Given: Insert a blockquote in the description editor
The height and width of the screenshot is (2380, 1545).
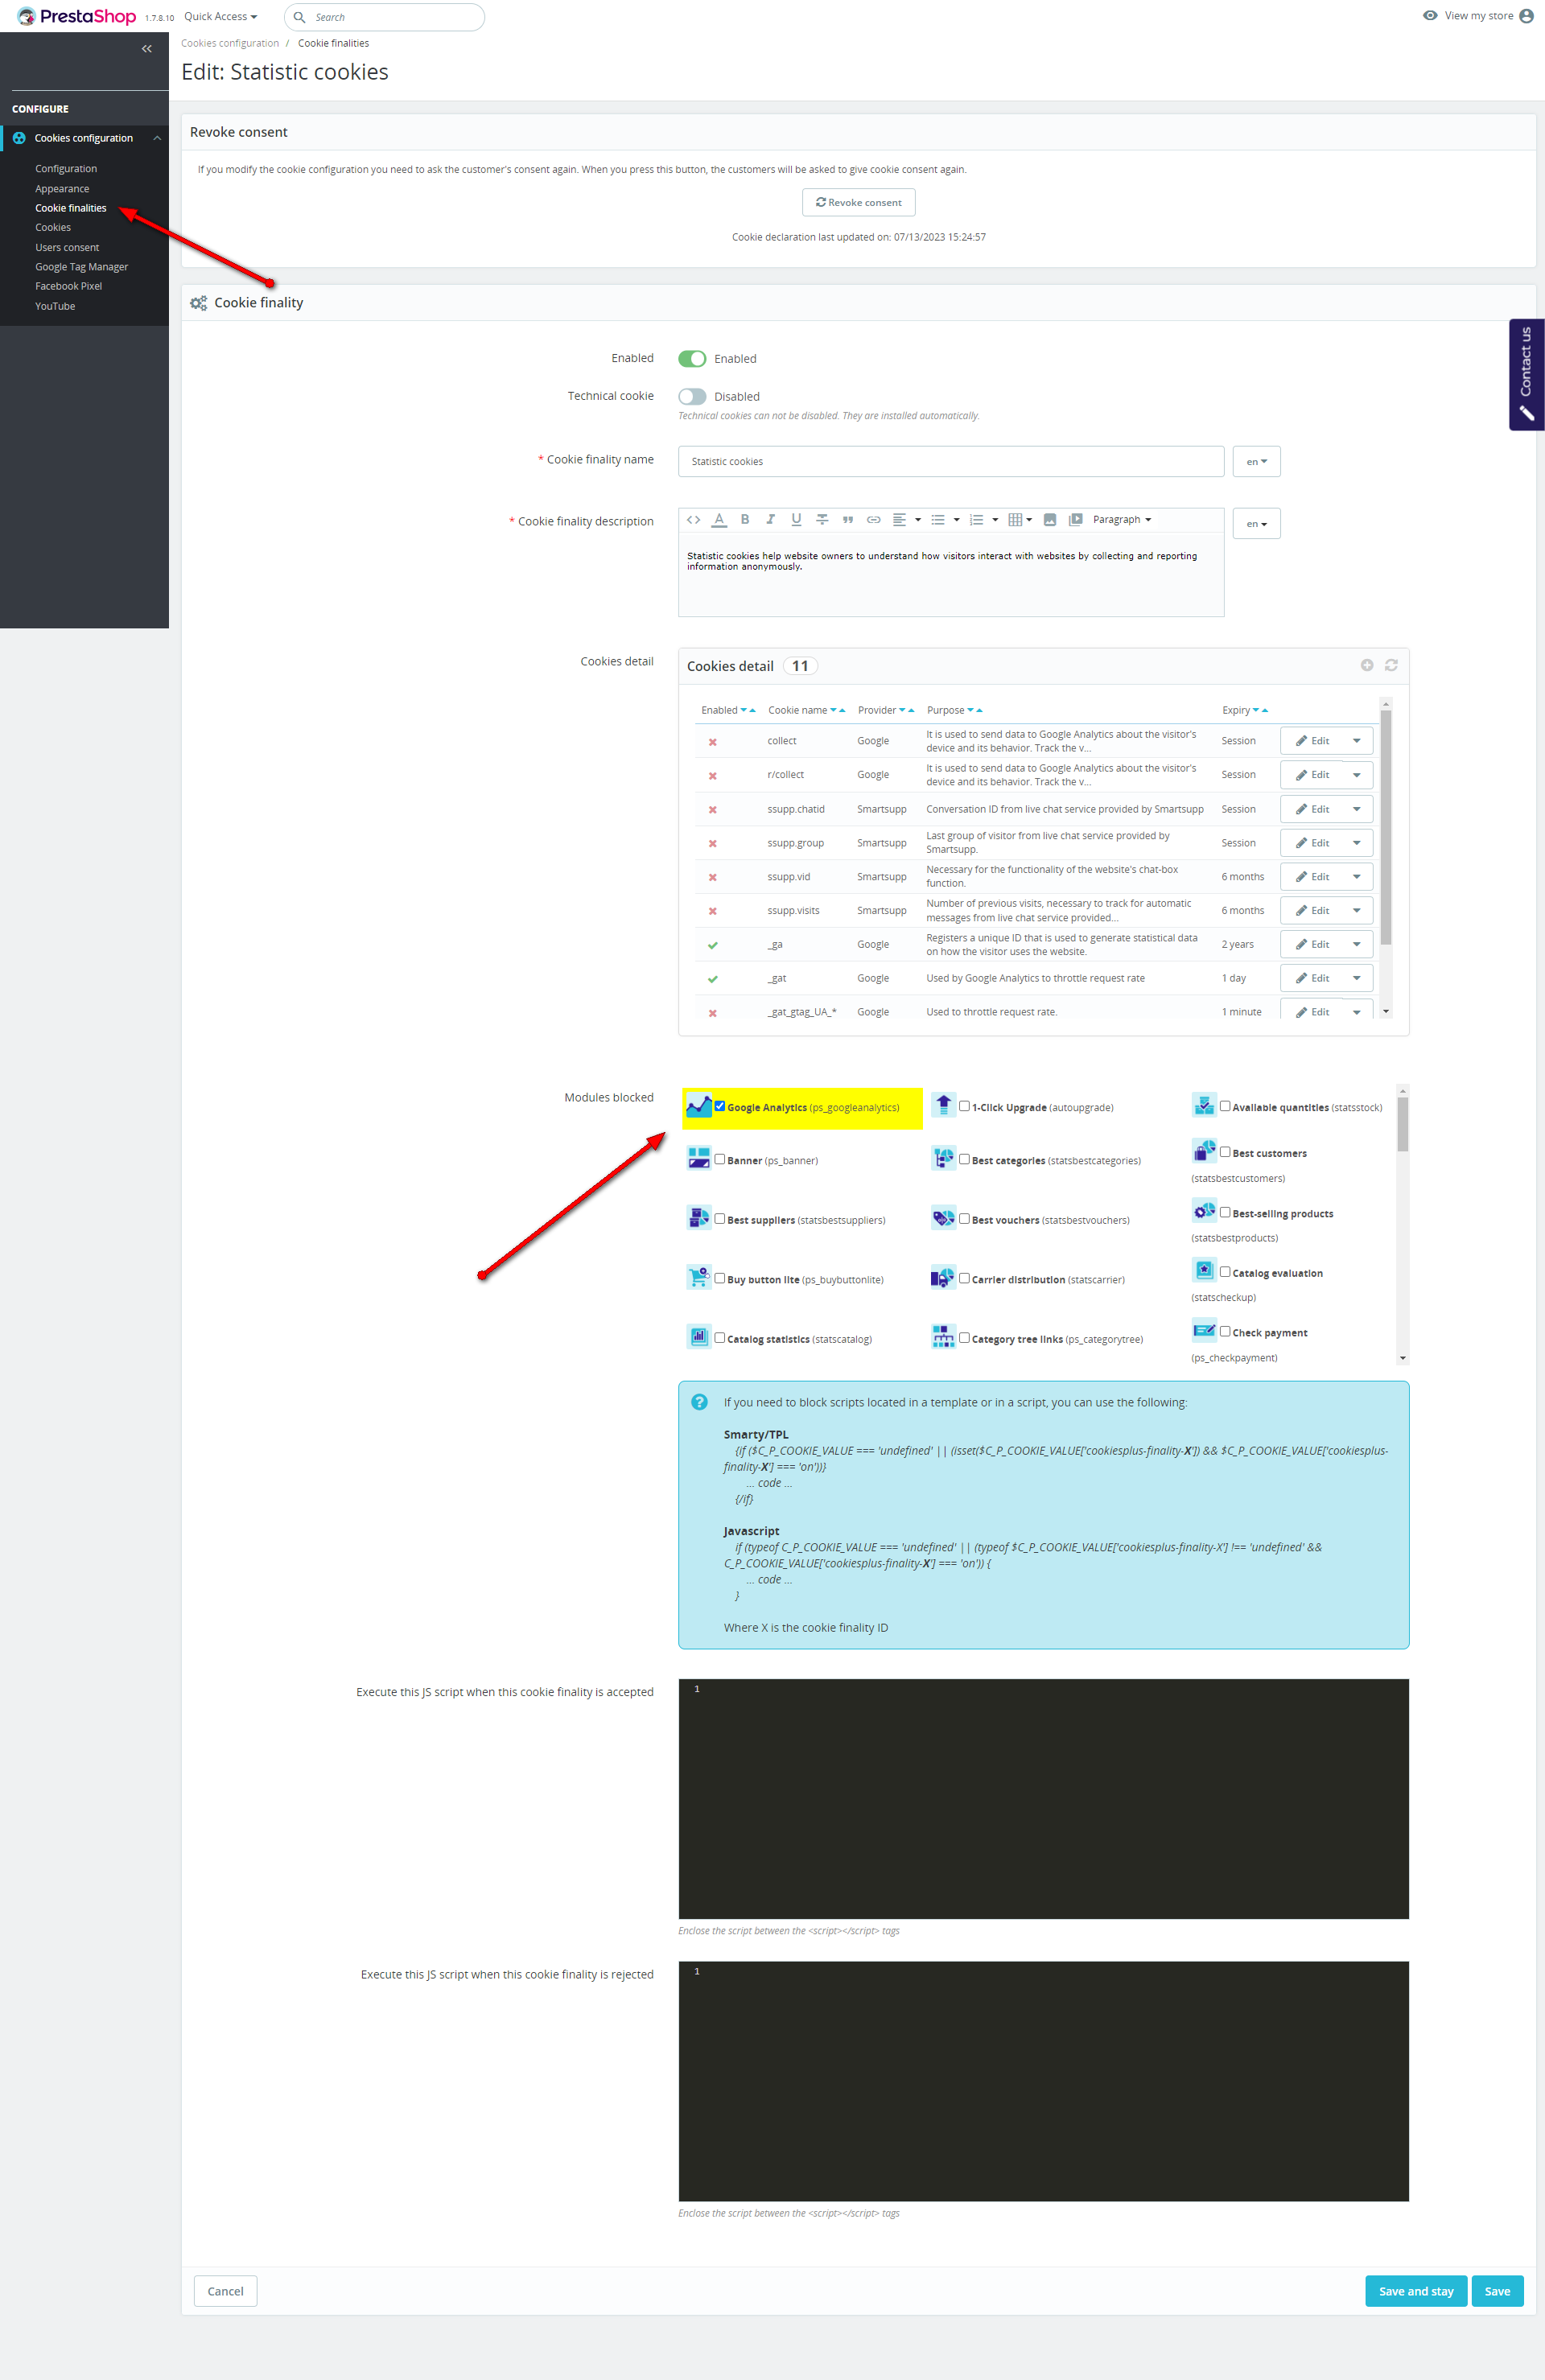Looking at the screenshot, I should pyautogui.click(x=848, y=520).
